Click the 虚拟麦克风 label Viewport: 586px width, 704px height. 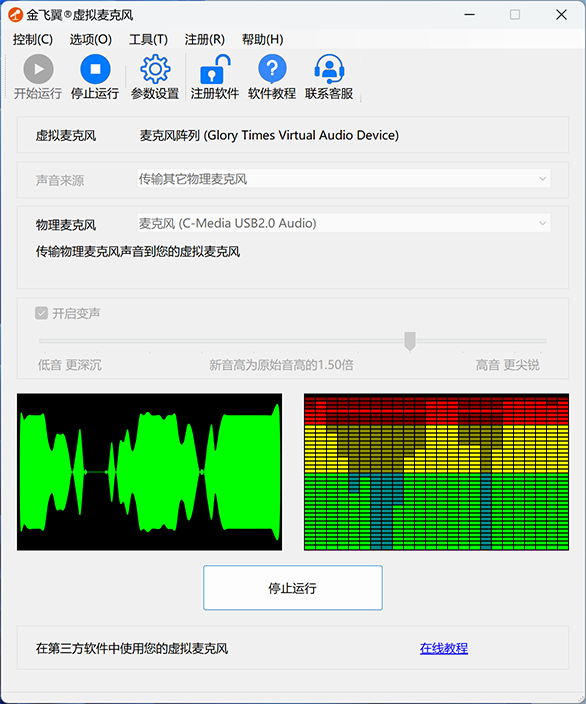[66, 136]
